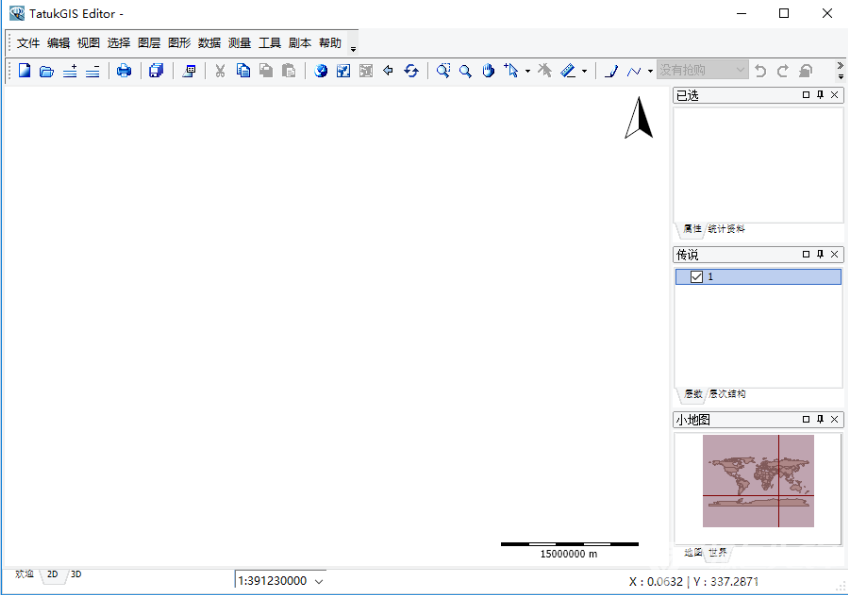Open the 剧本 menu
The width and height of the screenshot is (848, 595).
pos(300,43)
